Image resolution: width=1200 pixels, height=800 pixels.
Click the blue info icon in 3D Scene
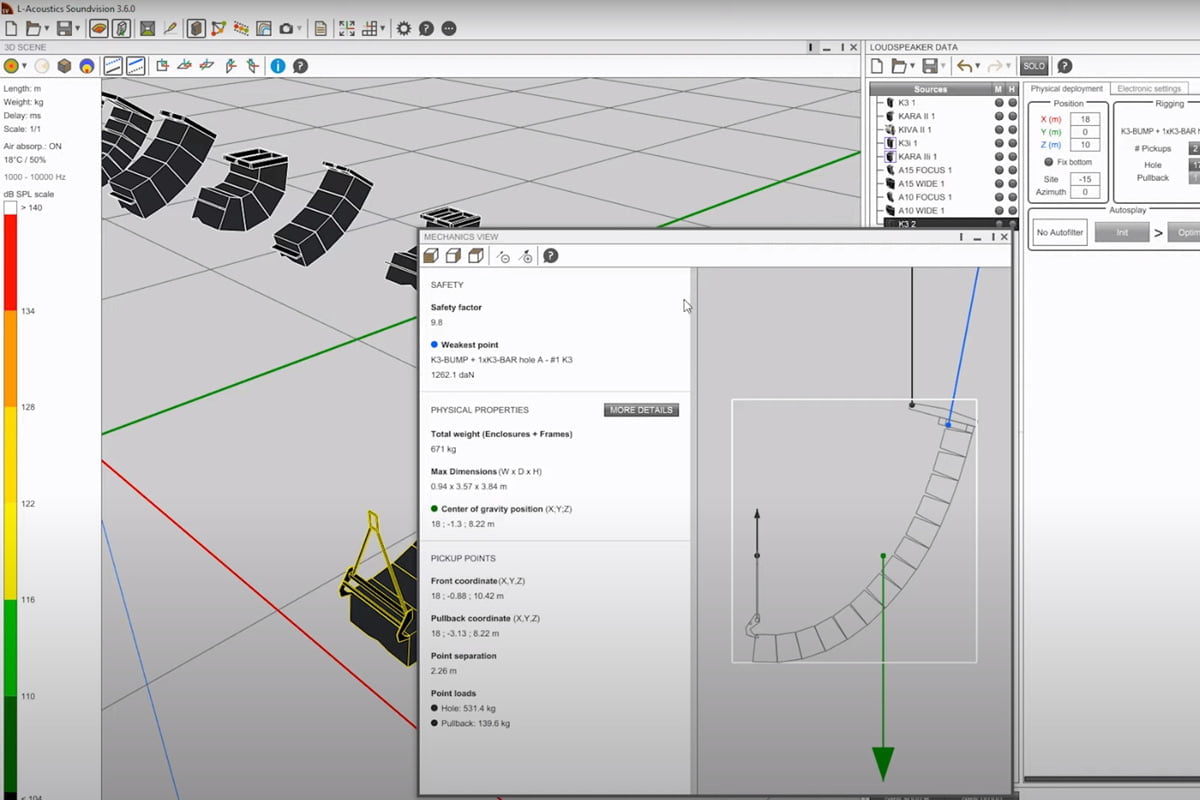click(277, 66)
